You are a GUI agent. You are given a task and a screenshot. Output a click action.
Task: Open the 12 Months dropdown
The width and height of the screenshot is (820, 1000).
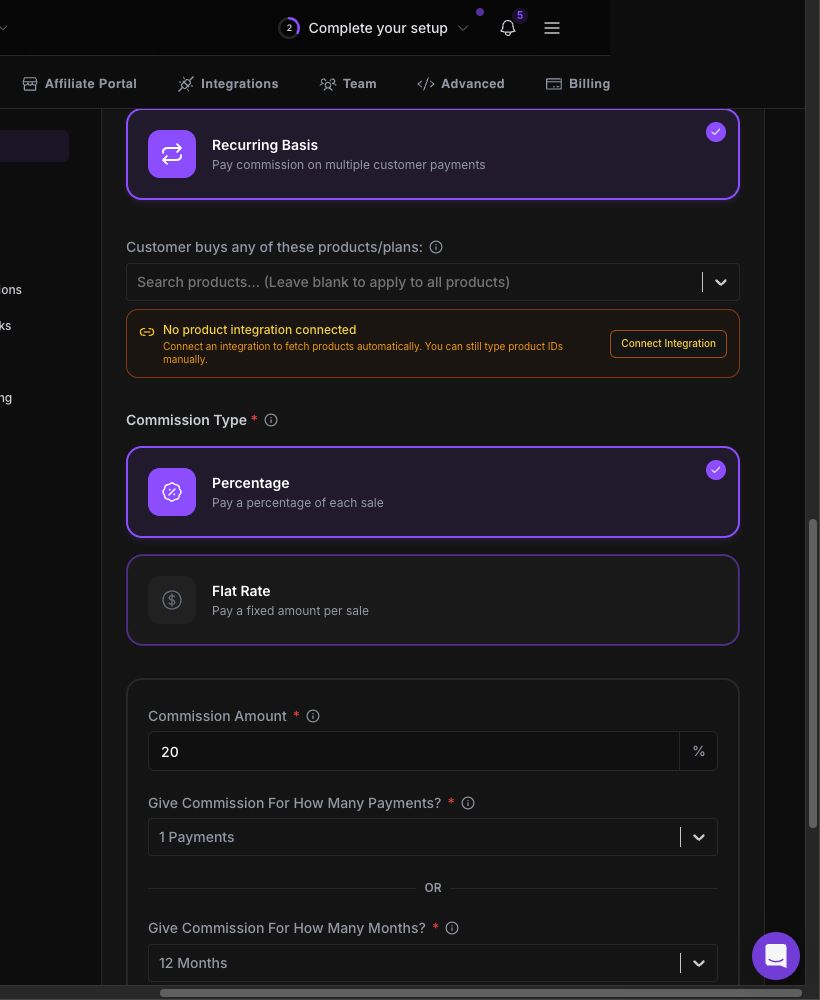(433, 963)
